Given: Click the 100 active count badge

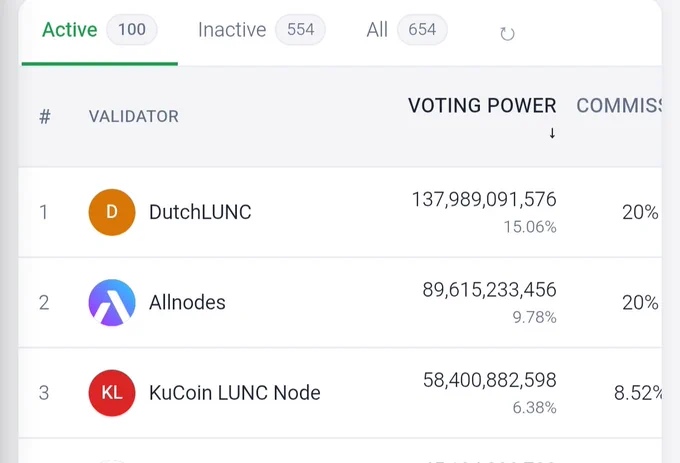Looking at the screenshot, I should [x=132, y=29].
